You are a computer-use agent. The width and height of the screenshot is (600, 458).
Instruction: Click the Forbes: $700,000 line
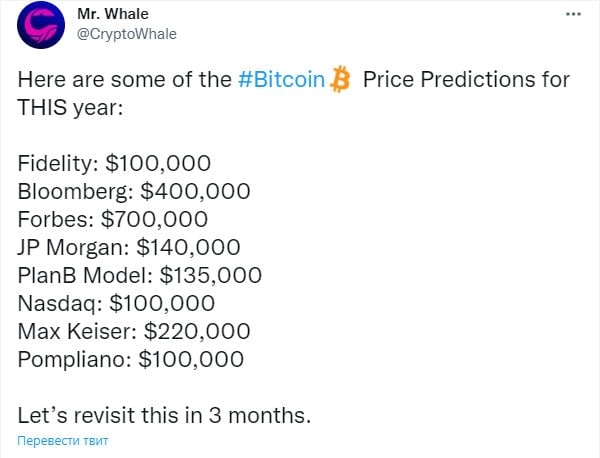[x=113, y=218]
